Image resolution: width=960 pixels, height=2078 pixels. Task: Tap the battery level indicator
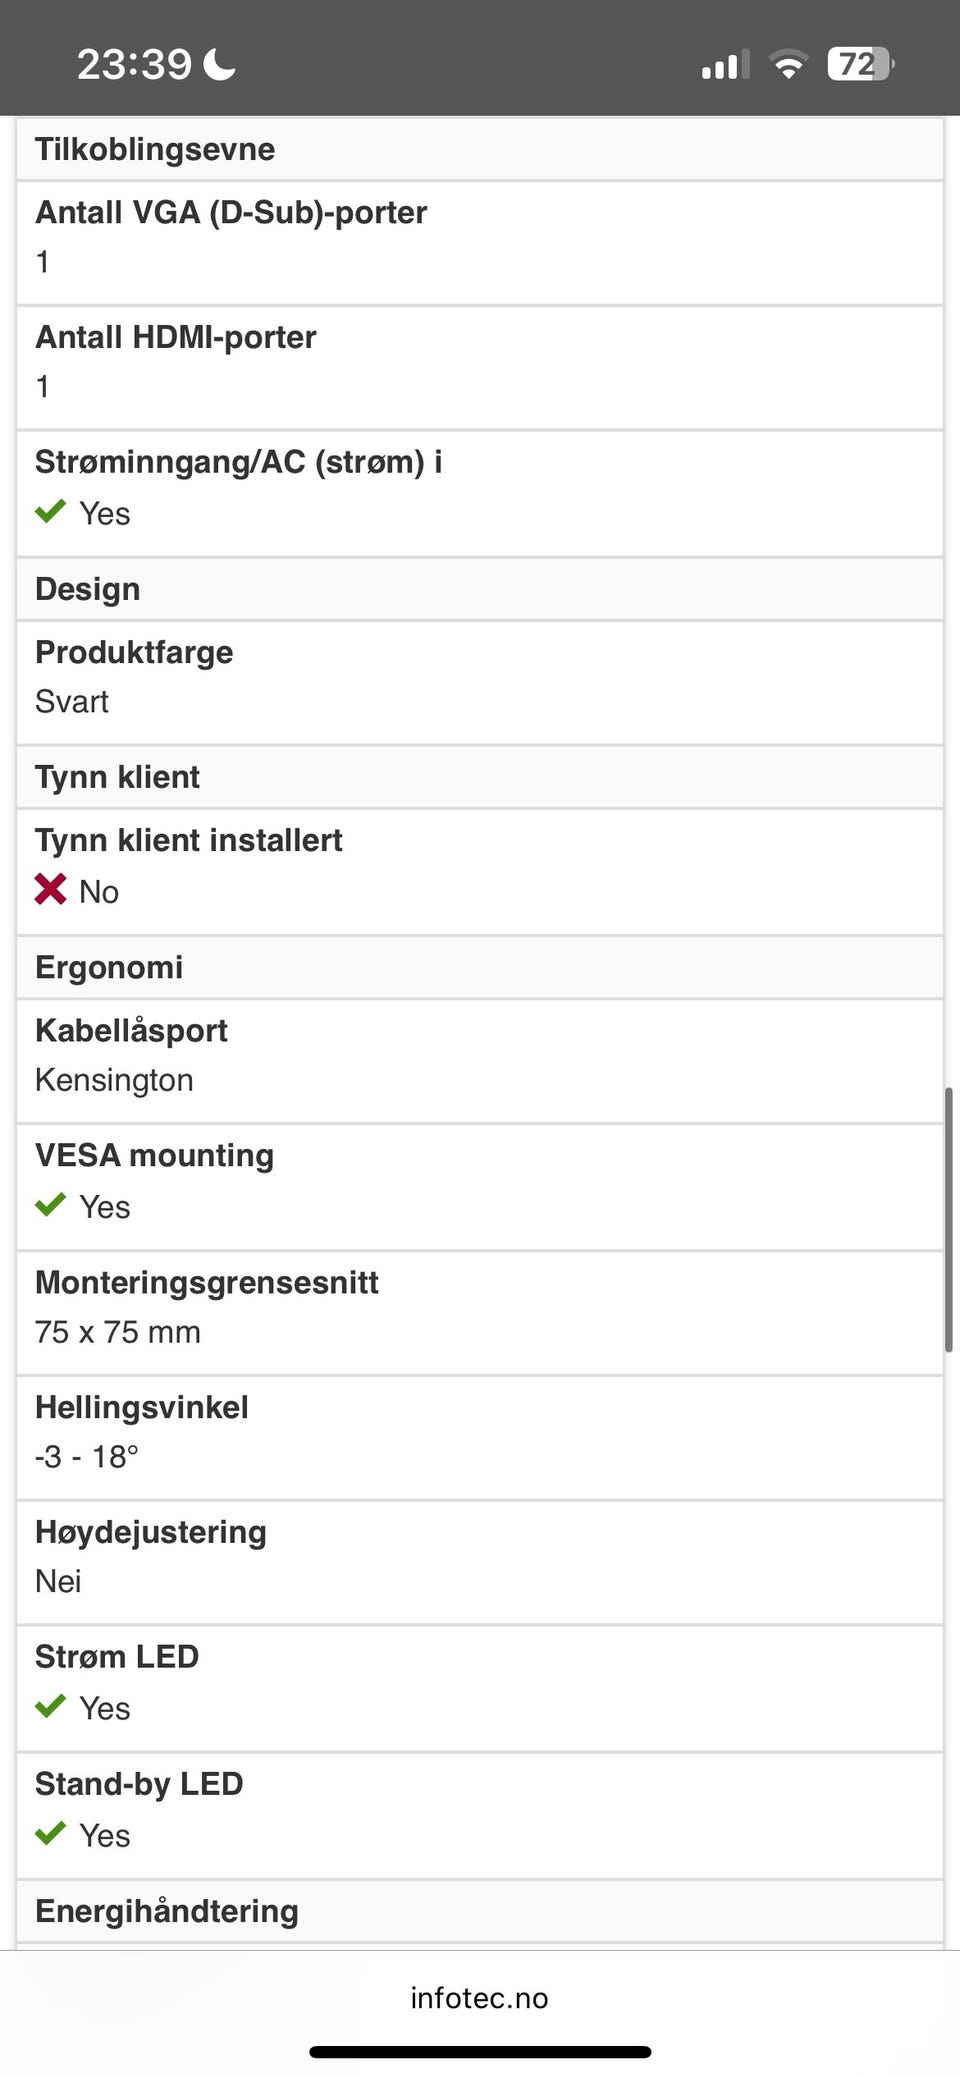(x=859, y=65)
